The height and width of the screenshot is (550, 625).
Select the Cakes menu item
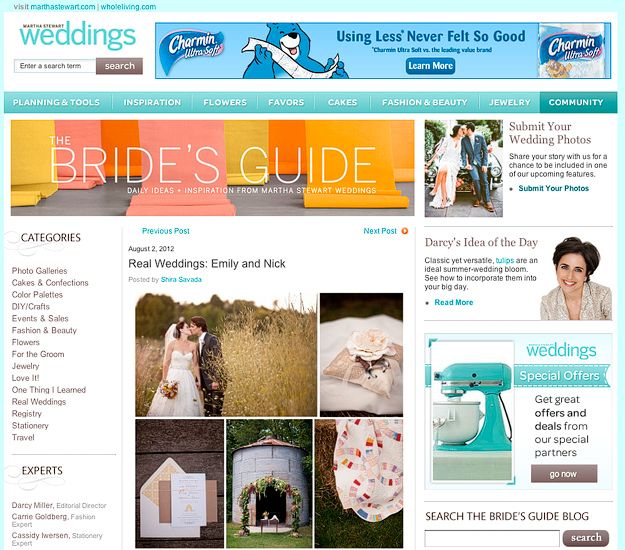tap(342, 102)
